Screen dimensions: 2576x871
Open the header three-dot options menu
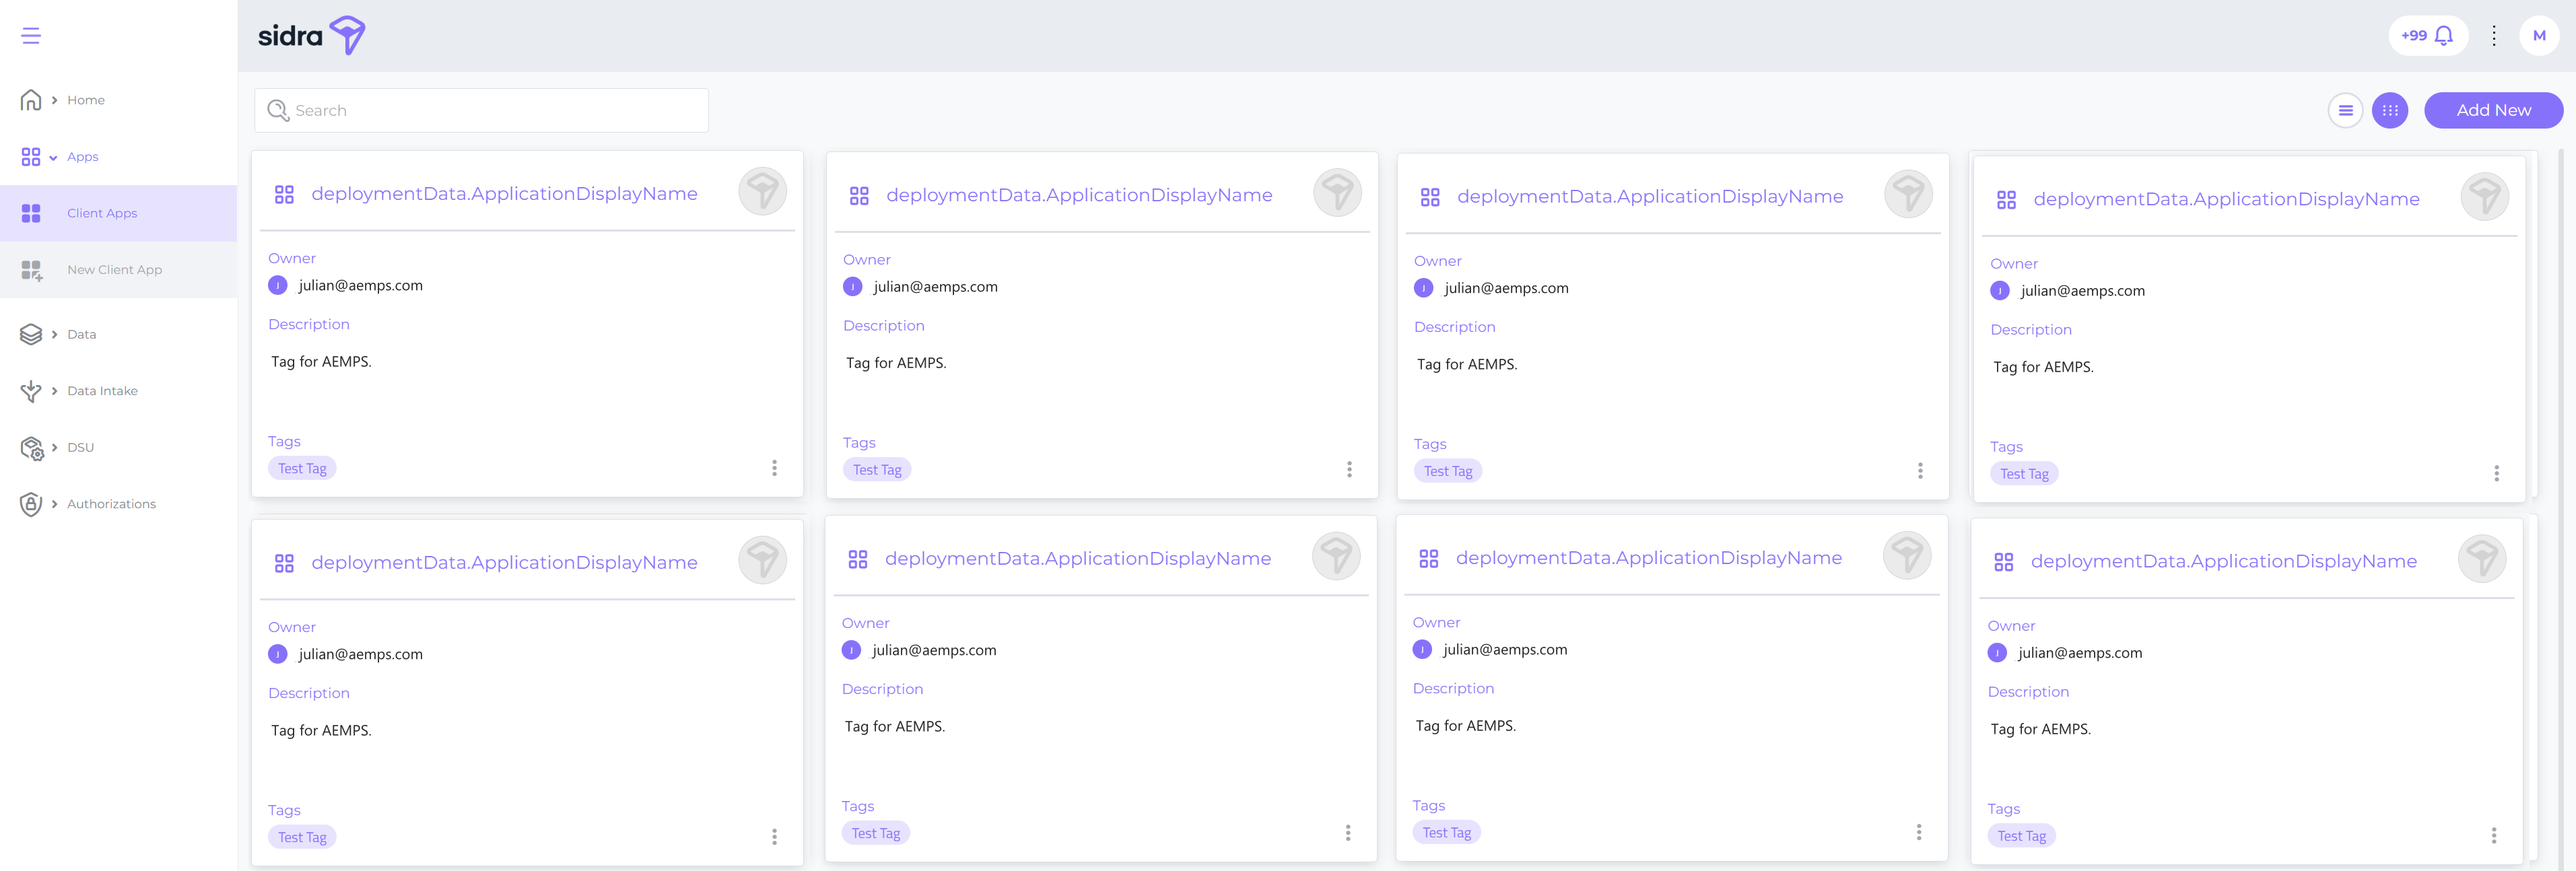point(2494,36)
